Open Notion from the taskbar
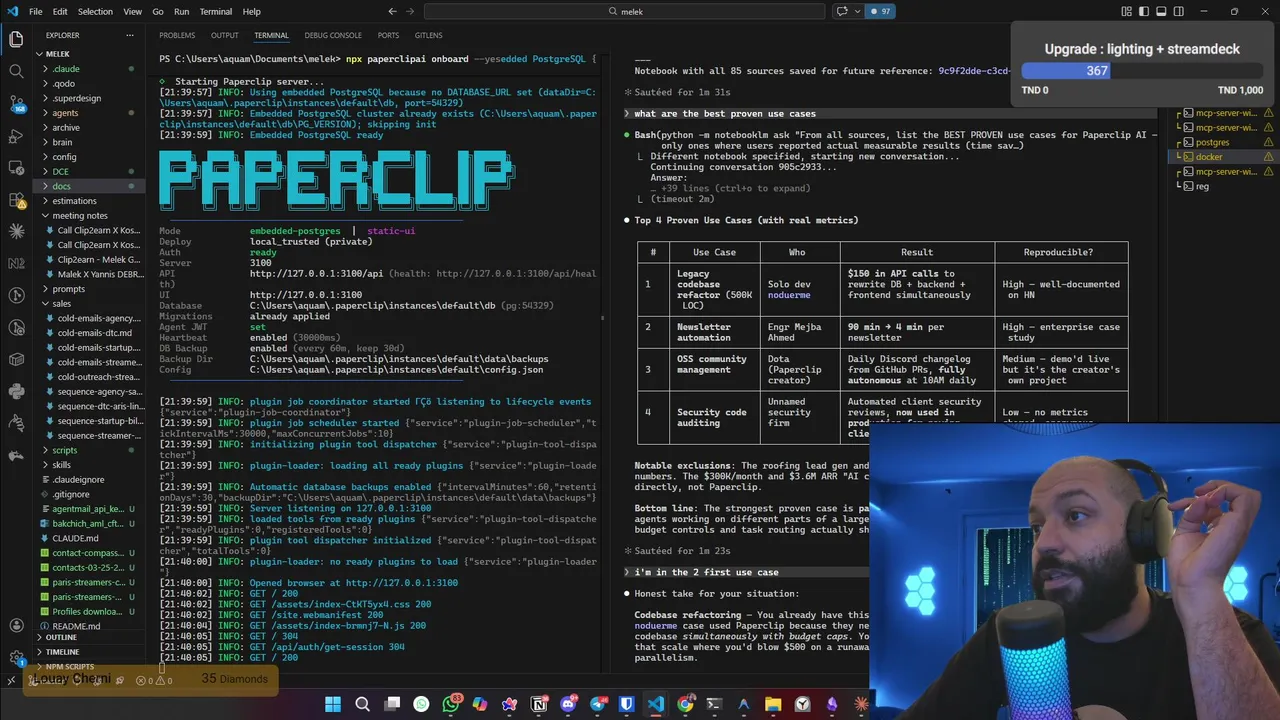1280x720 pixels. tap(539, 704)
